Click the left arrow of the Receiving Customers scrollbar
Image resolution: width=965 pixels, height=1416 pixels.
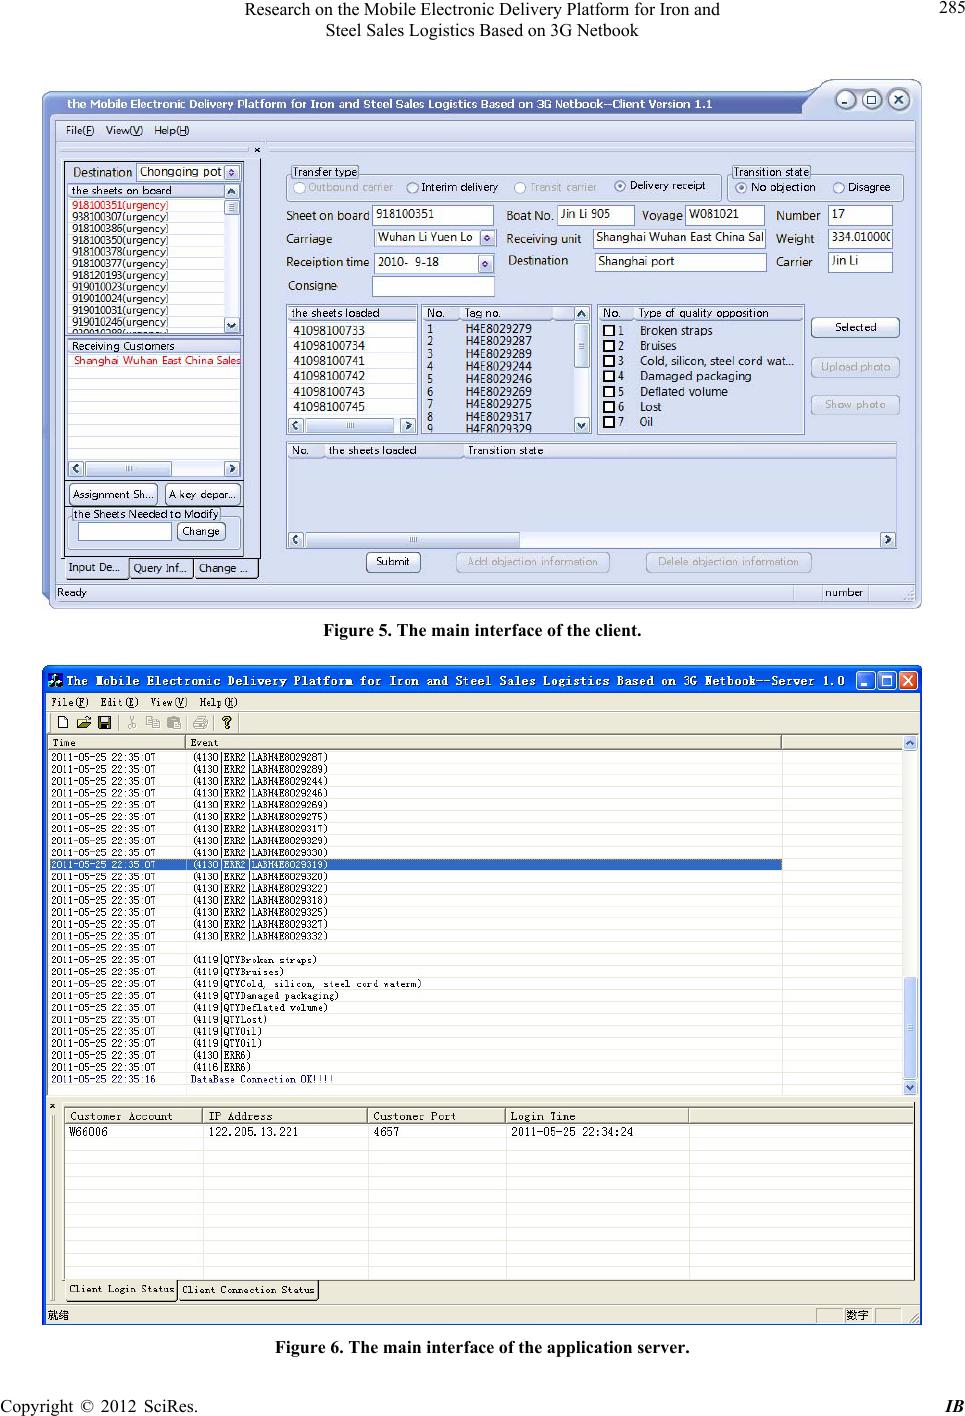[76, 468]
